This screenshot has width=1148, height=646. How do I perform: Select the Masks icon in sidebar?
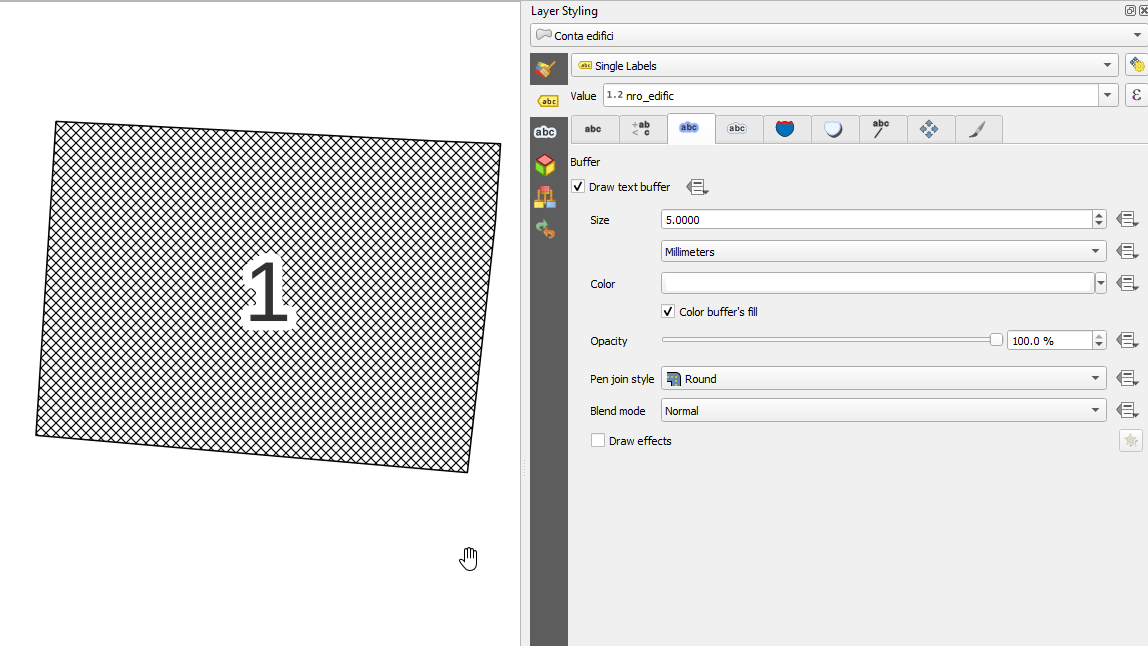[x=545, y=132]
